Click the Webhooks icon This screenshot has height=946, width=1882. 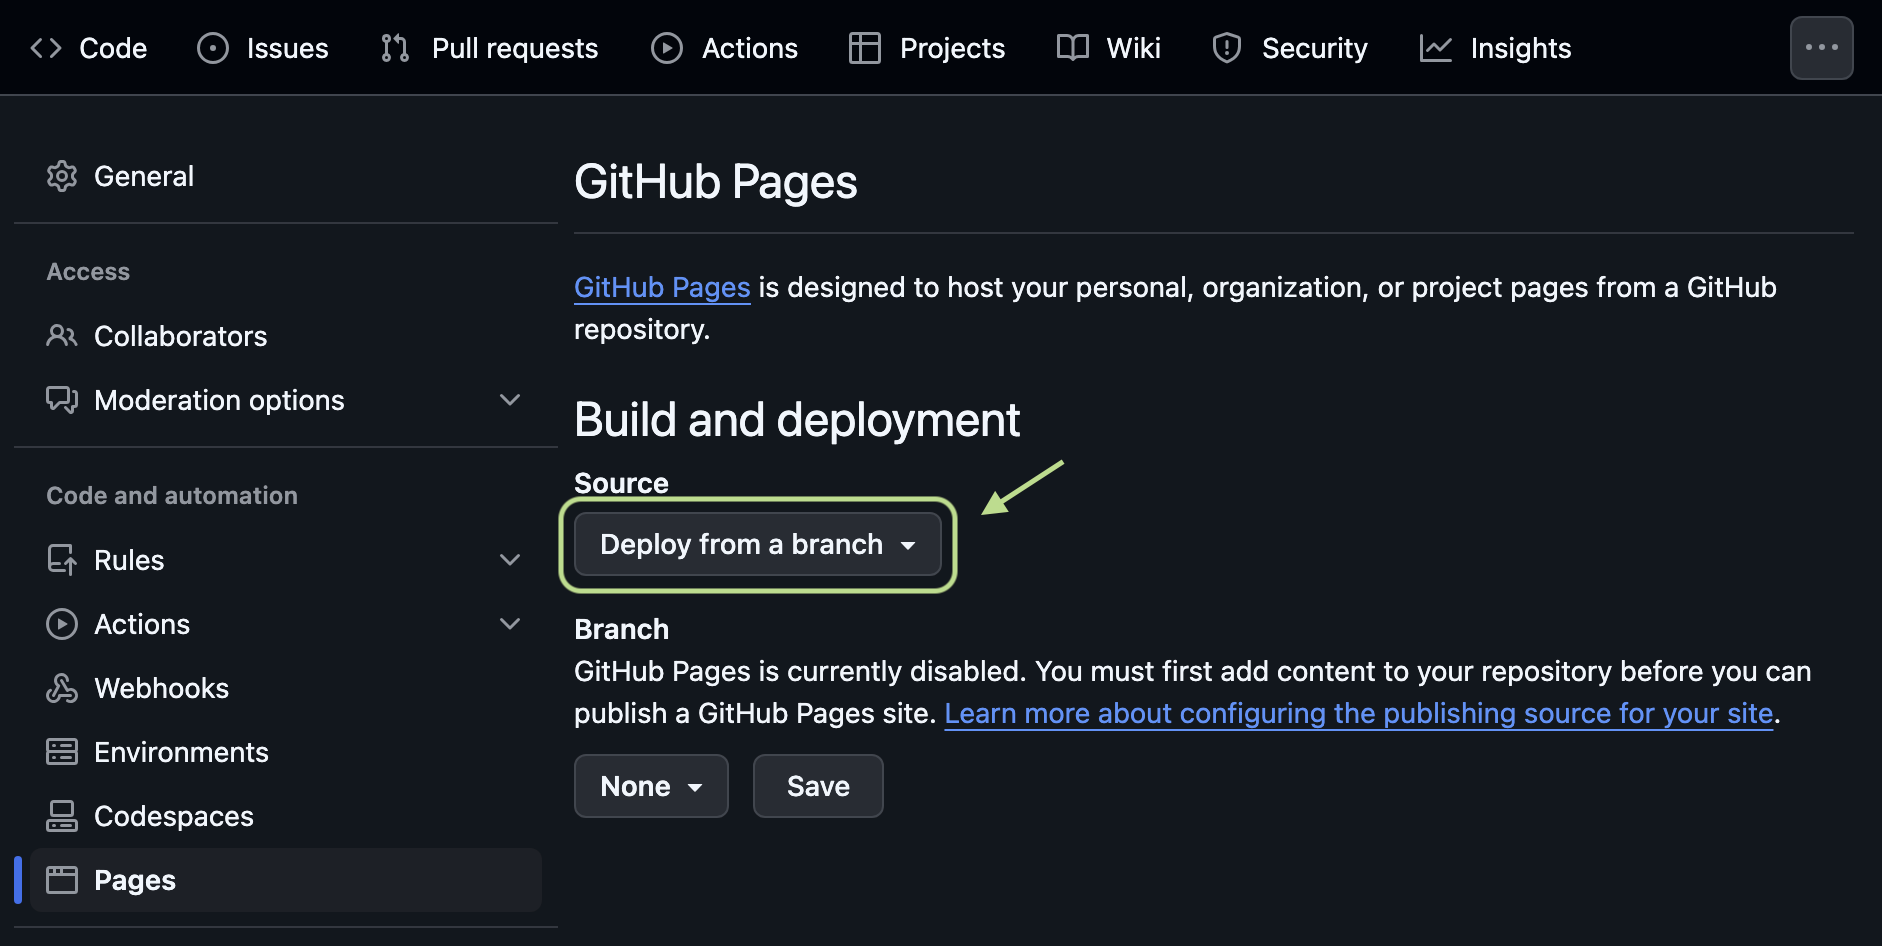[x=62, y=688]
